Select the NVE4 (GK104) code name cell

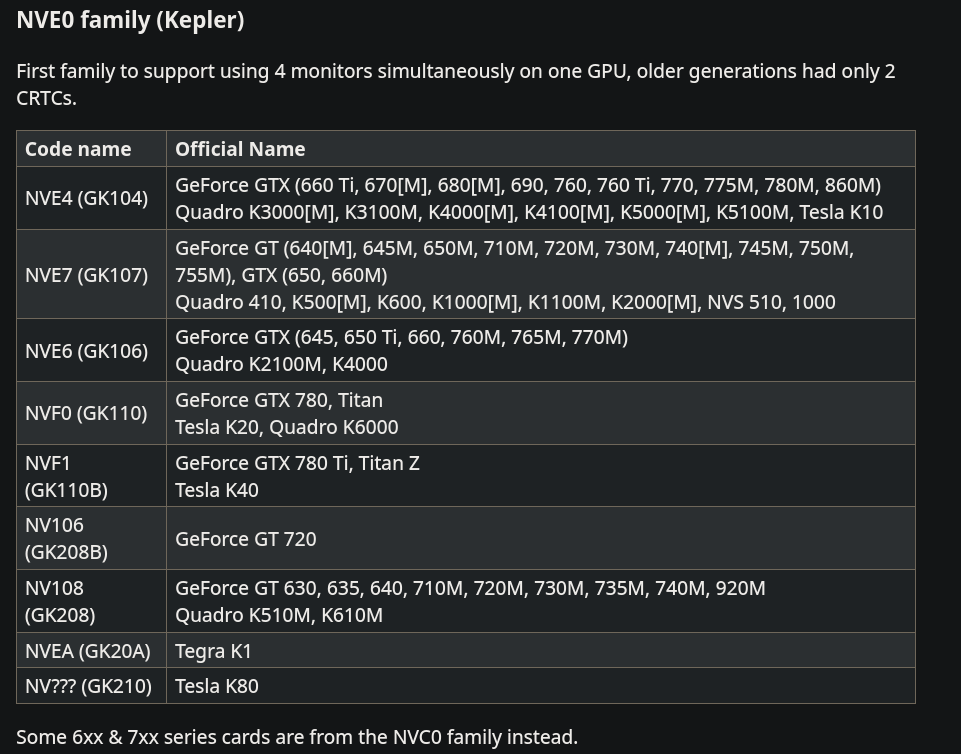(x=86, y=198)
